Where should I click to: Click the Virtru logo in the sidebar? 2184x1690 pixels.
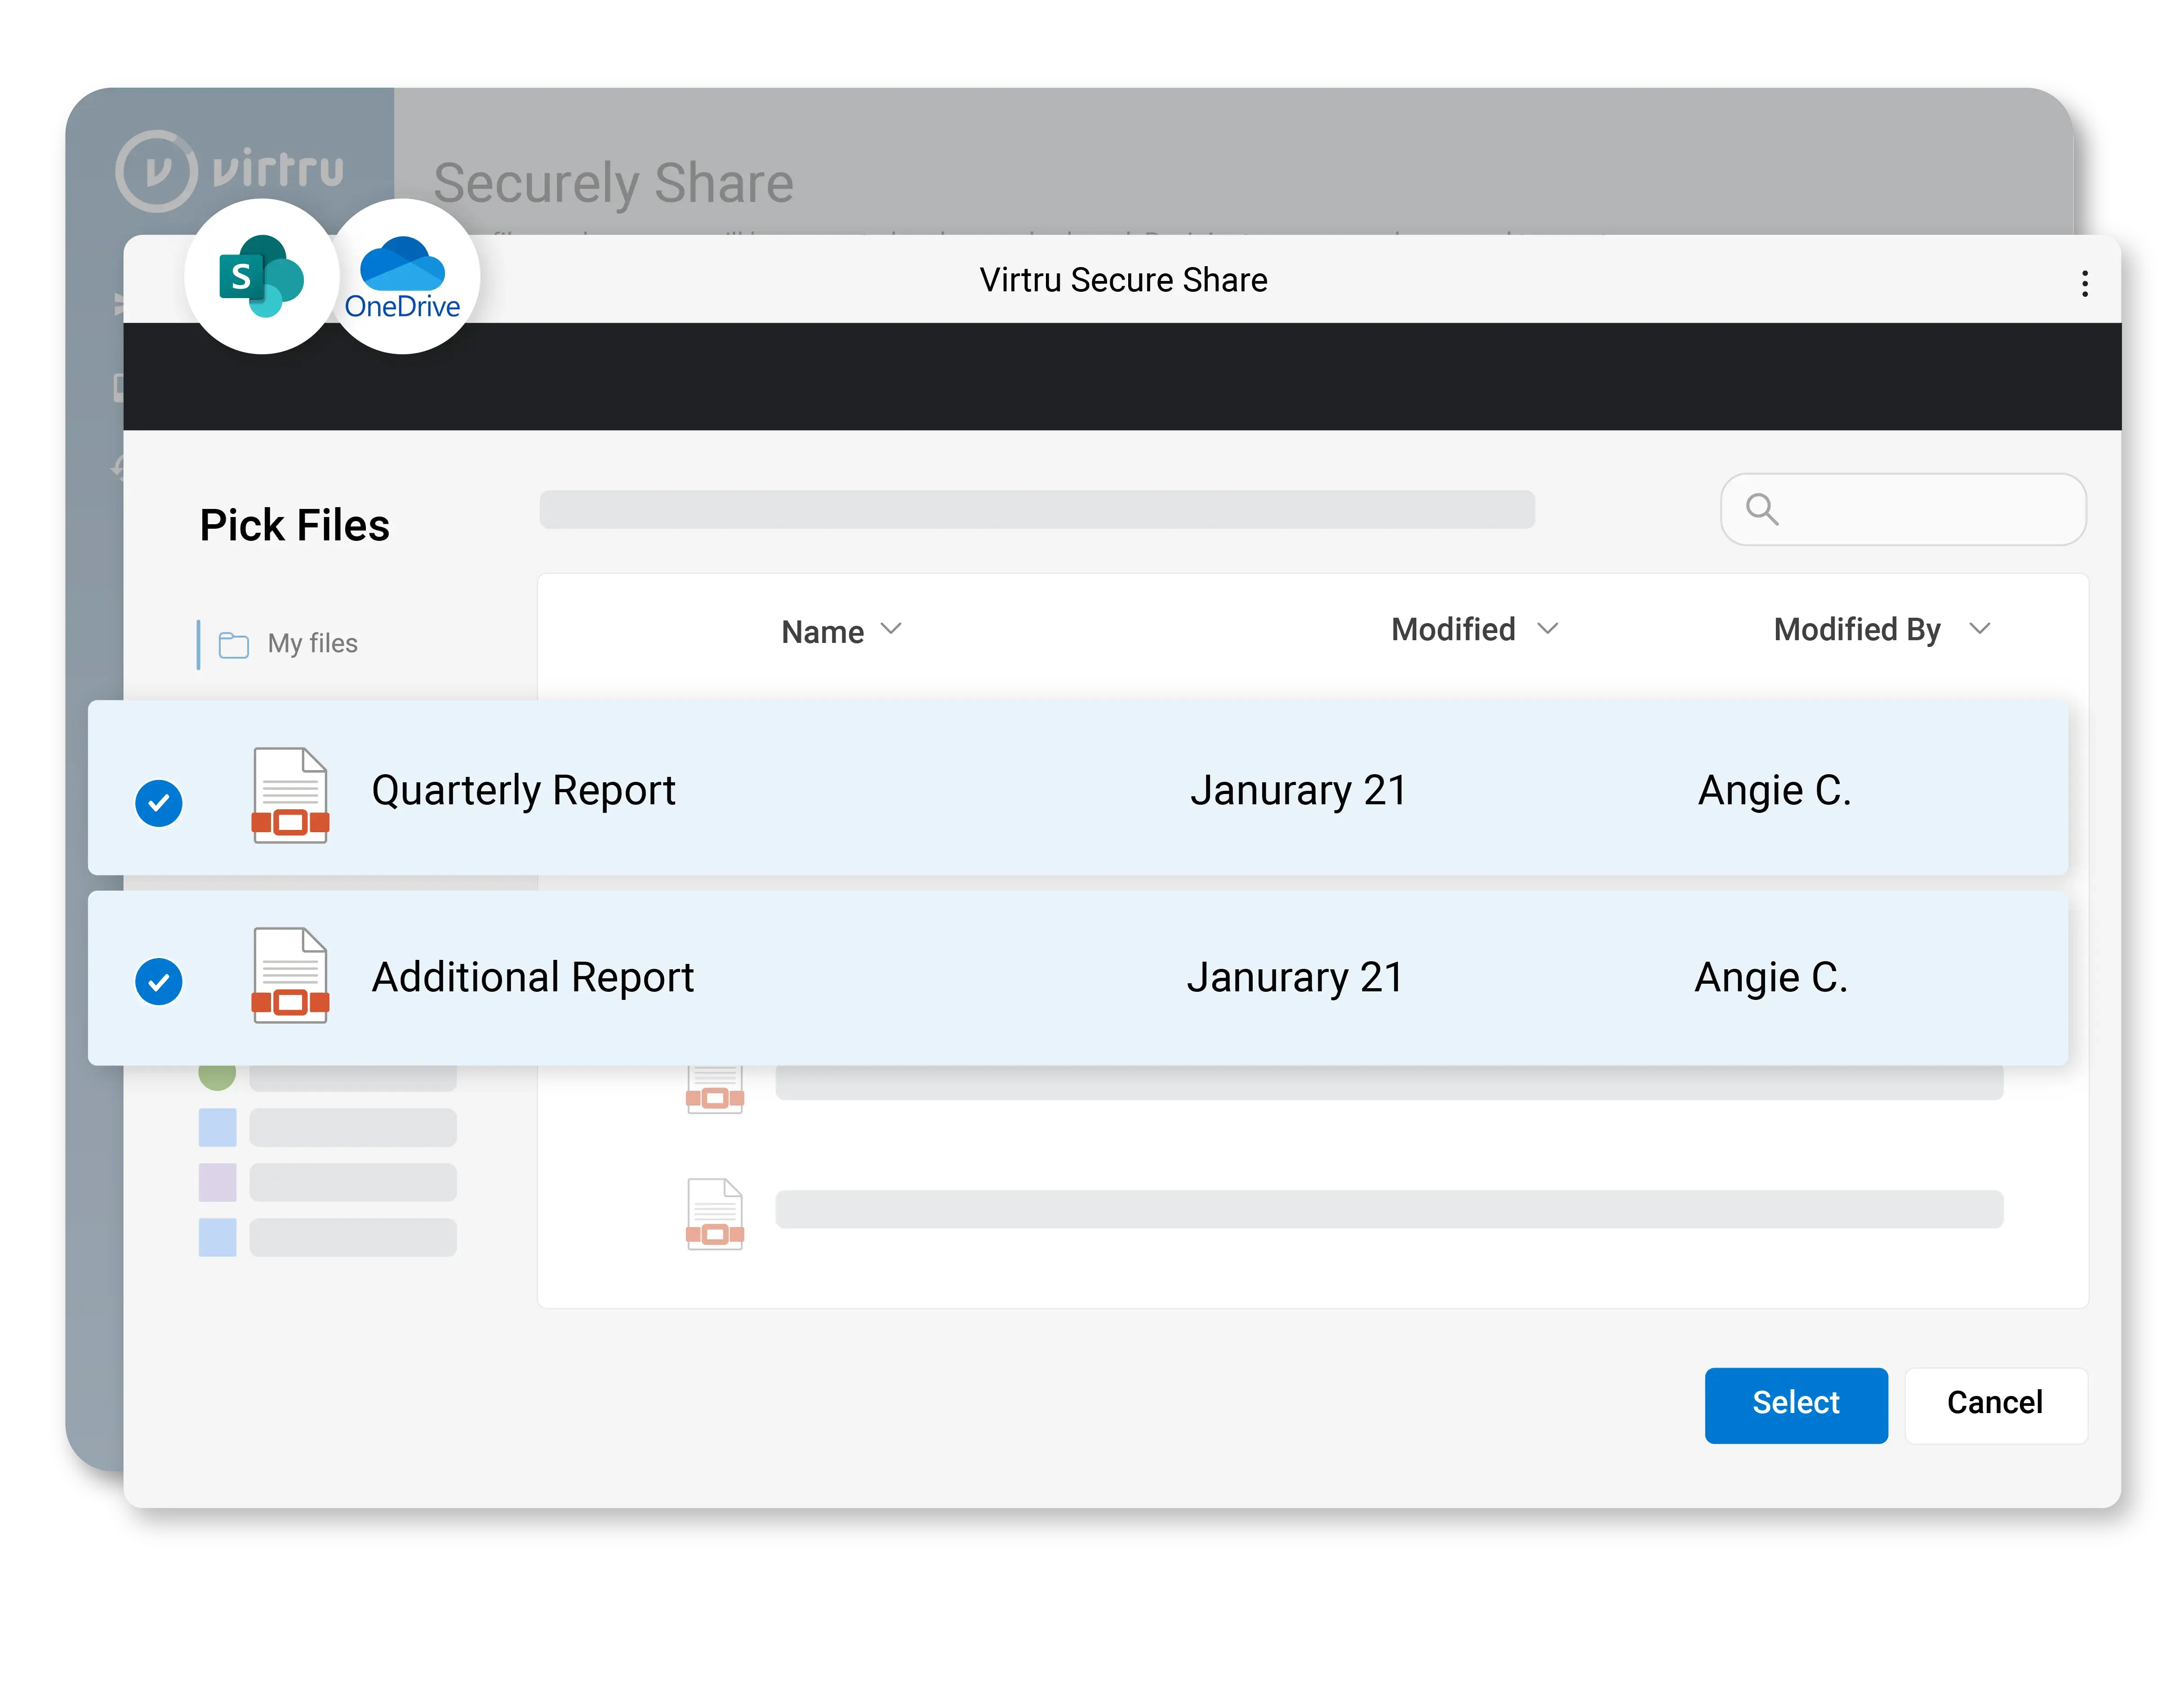(x=230, y=170)
